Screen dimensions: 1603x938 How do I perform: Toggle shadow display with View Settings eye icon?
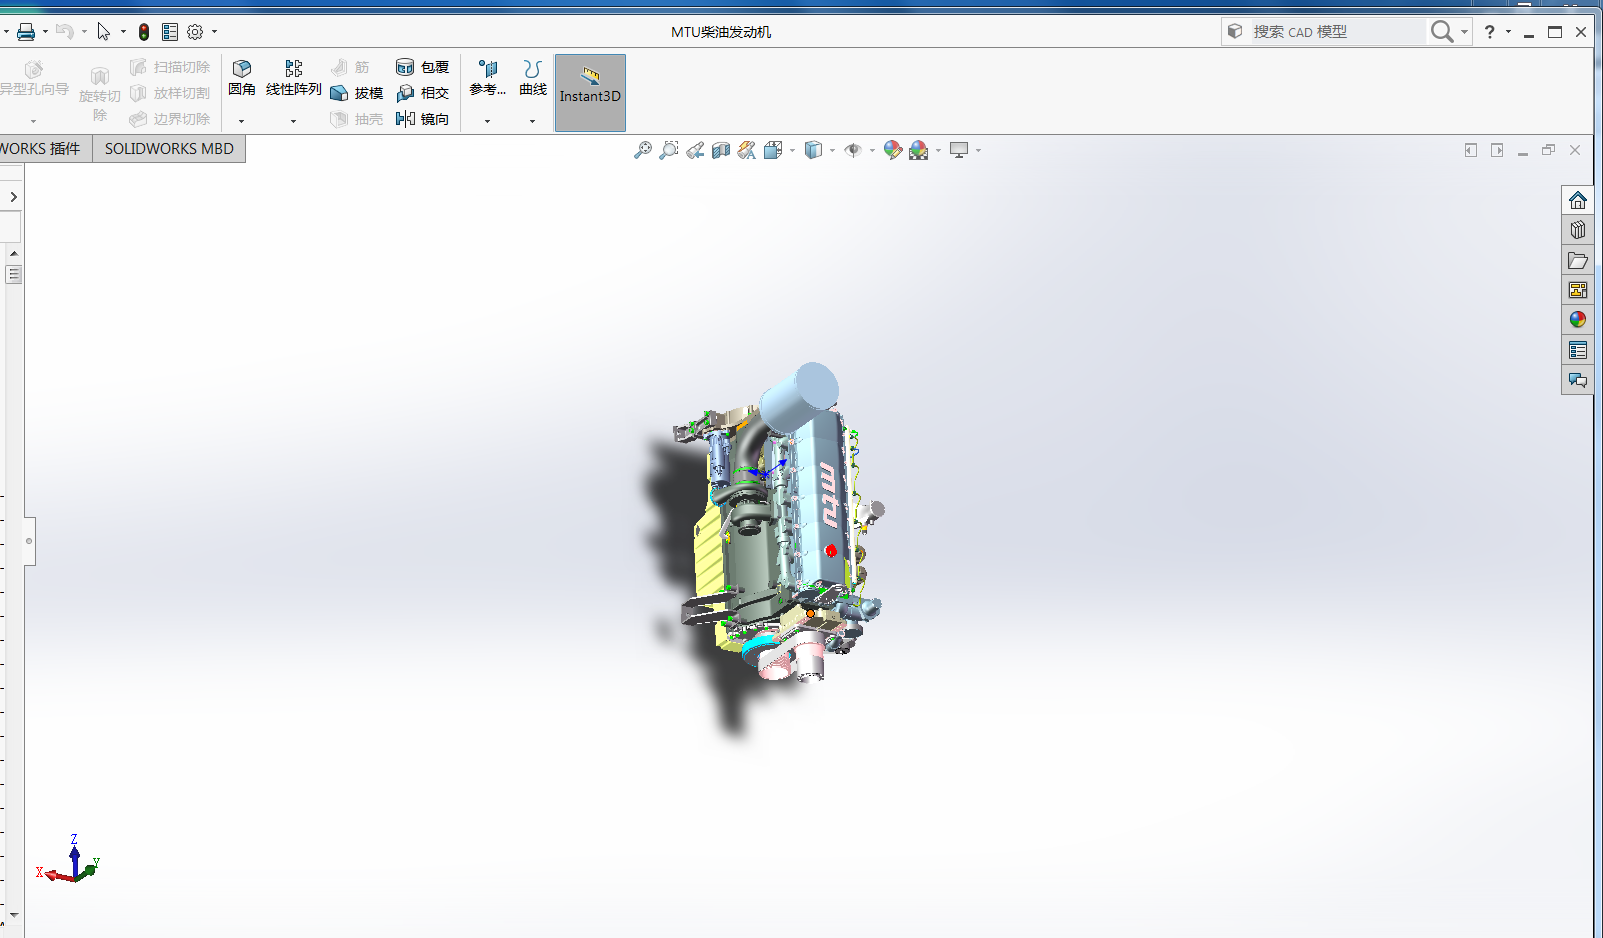pyautogui.click(x=853, y=149)
